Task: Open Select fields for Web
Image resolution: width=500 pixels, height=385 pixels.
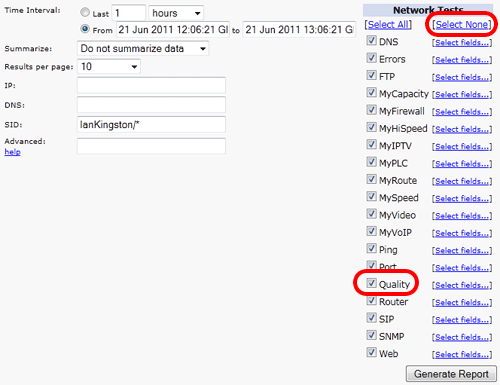Action: [x=462, y=355]
